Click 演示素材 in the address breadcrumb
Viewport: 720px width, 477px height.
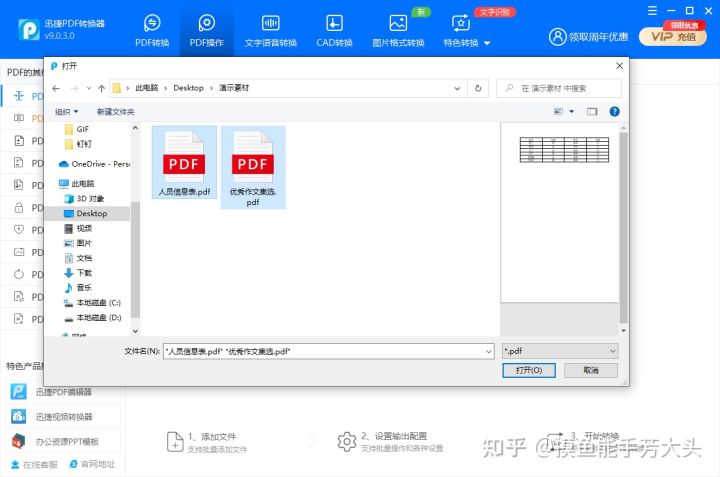tap(234, 88)
